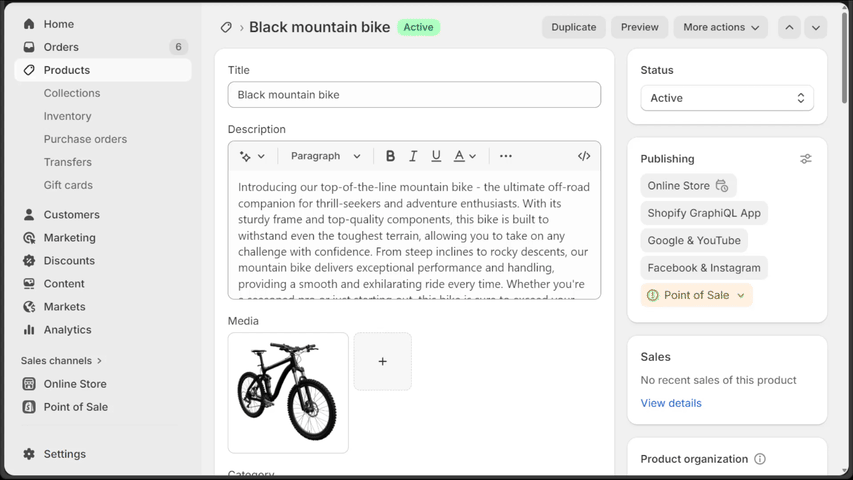The width and height of the screenshot is (853, 480).
Task: Open Purchase orders in sidebar
Action: pyautogui.click(x=85, y=139)
